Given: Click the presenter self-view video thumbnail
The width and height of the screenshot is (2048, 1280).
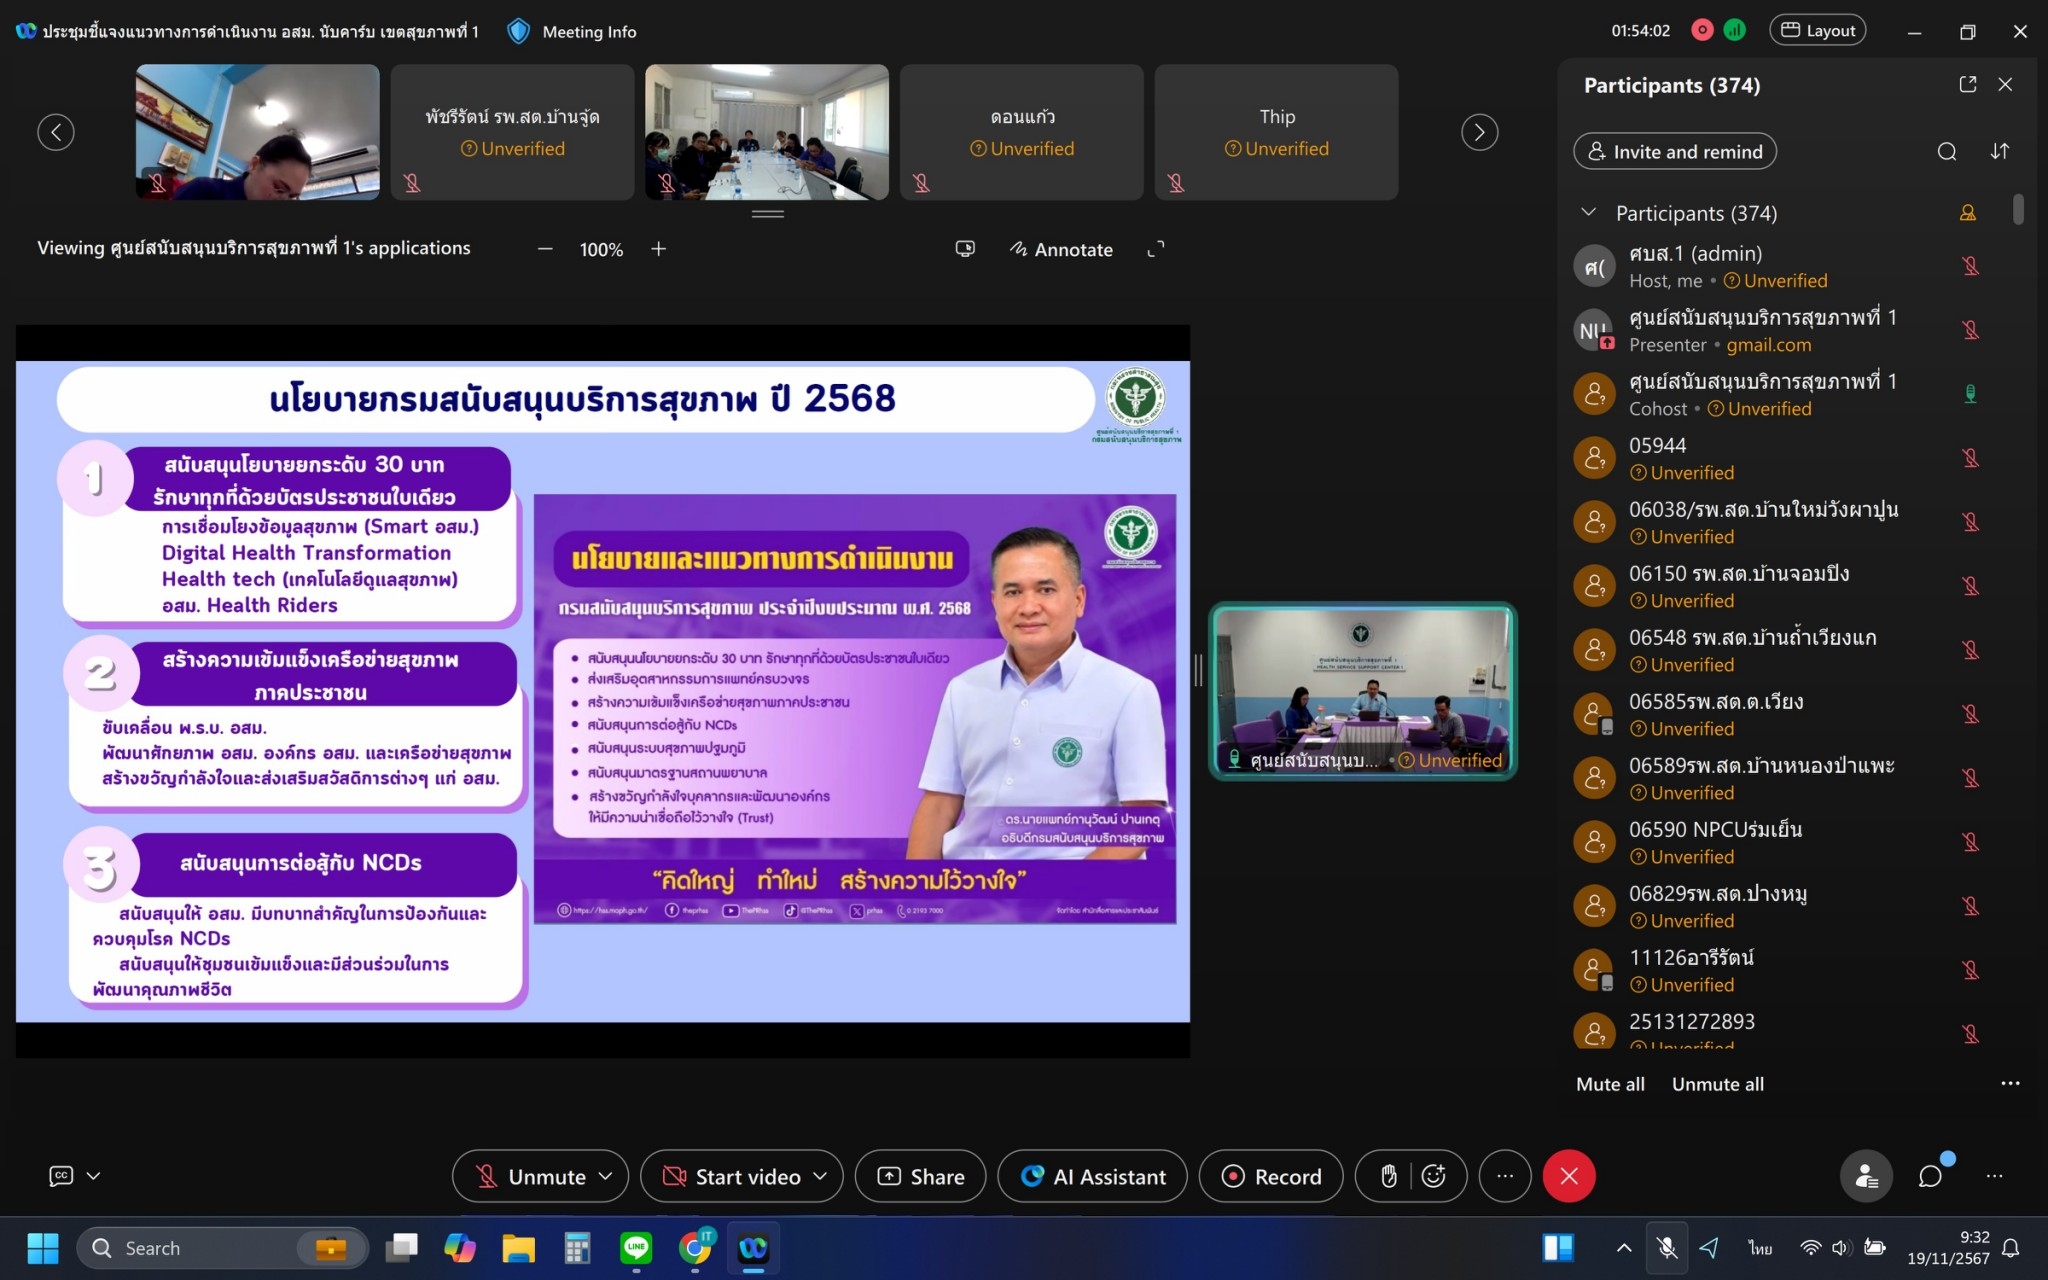Looking at the screenshot, I should pyautogui.click(x=1362, y=691).
